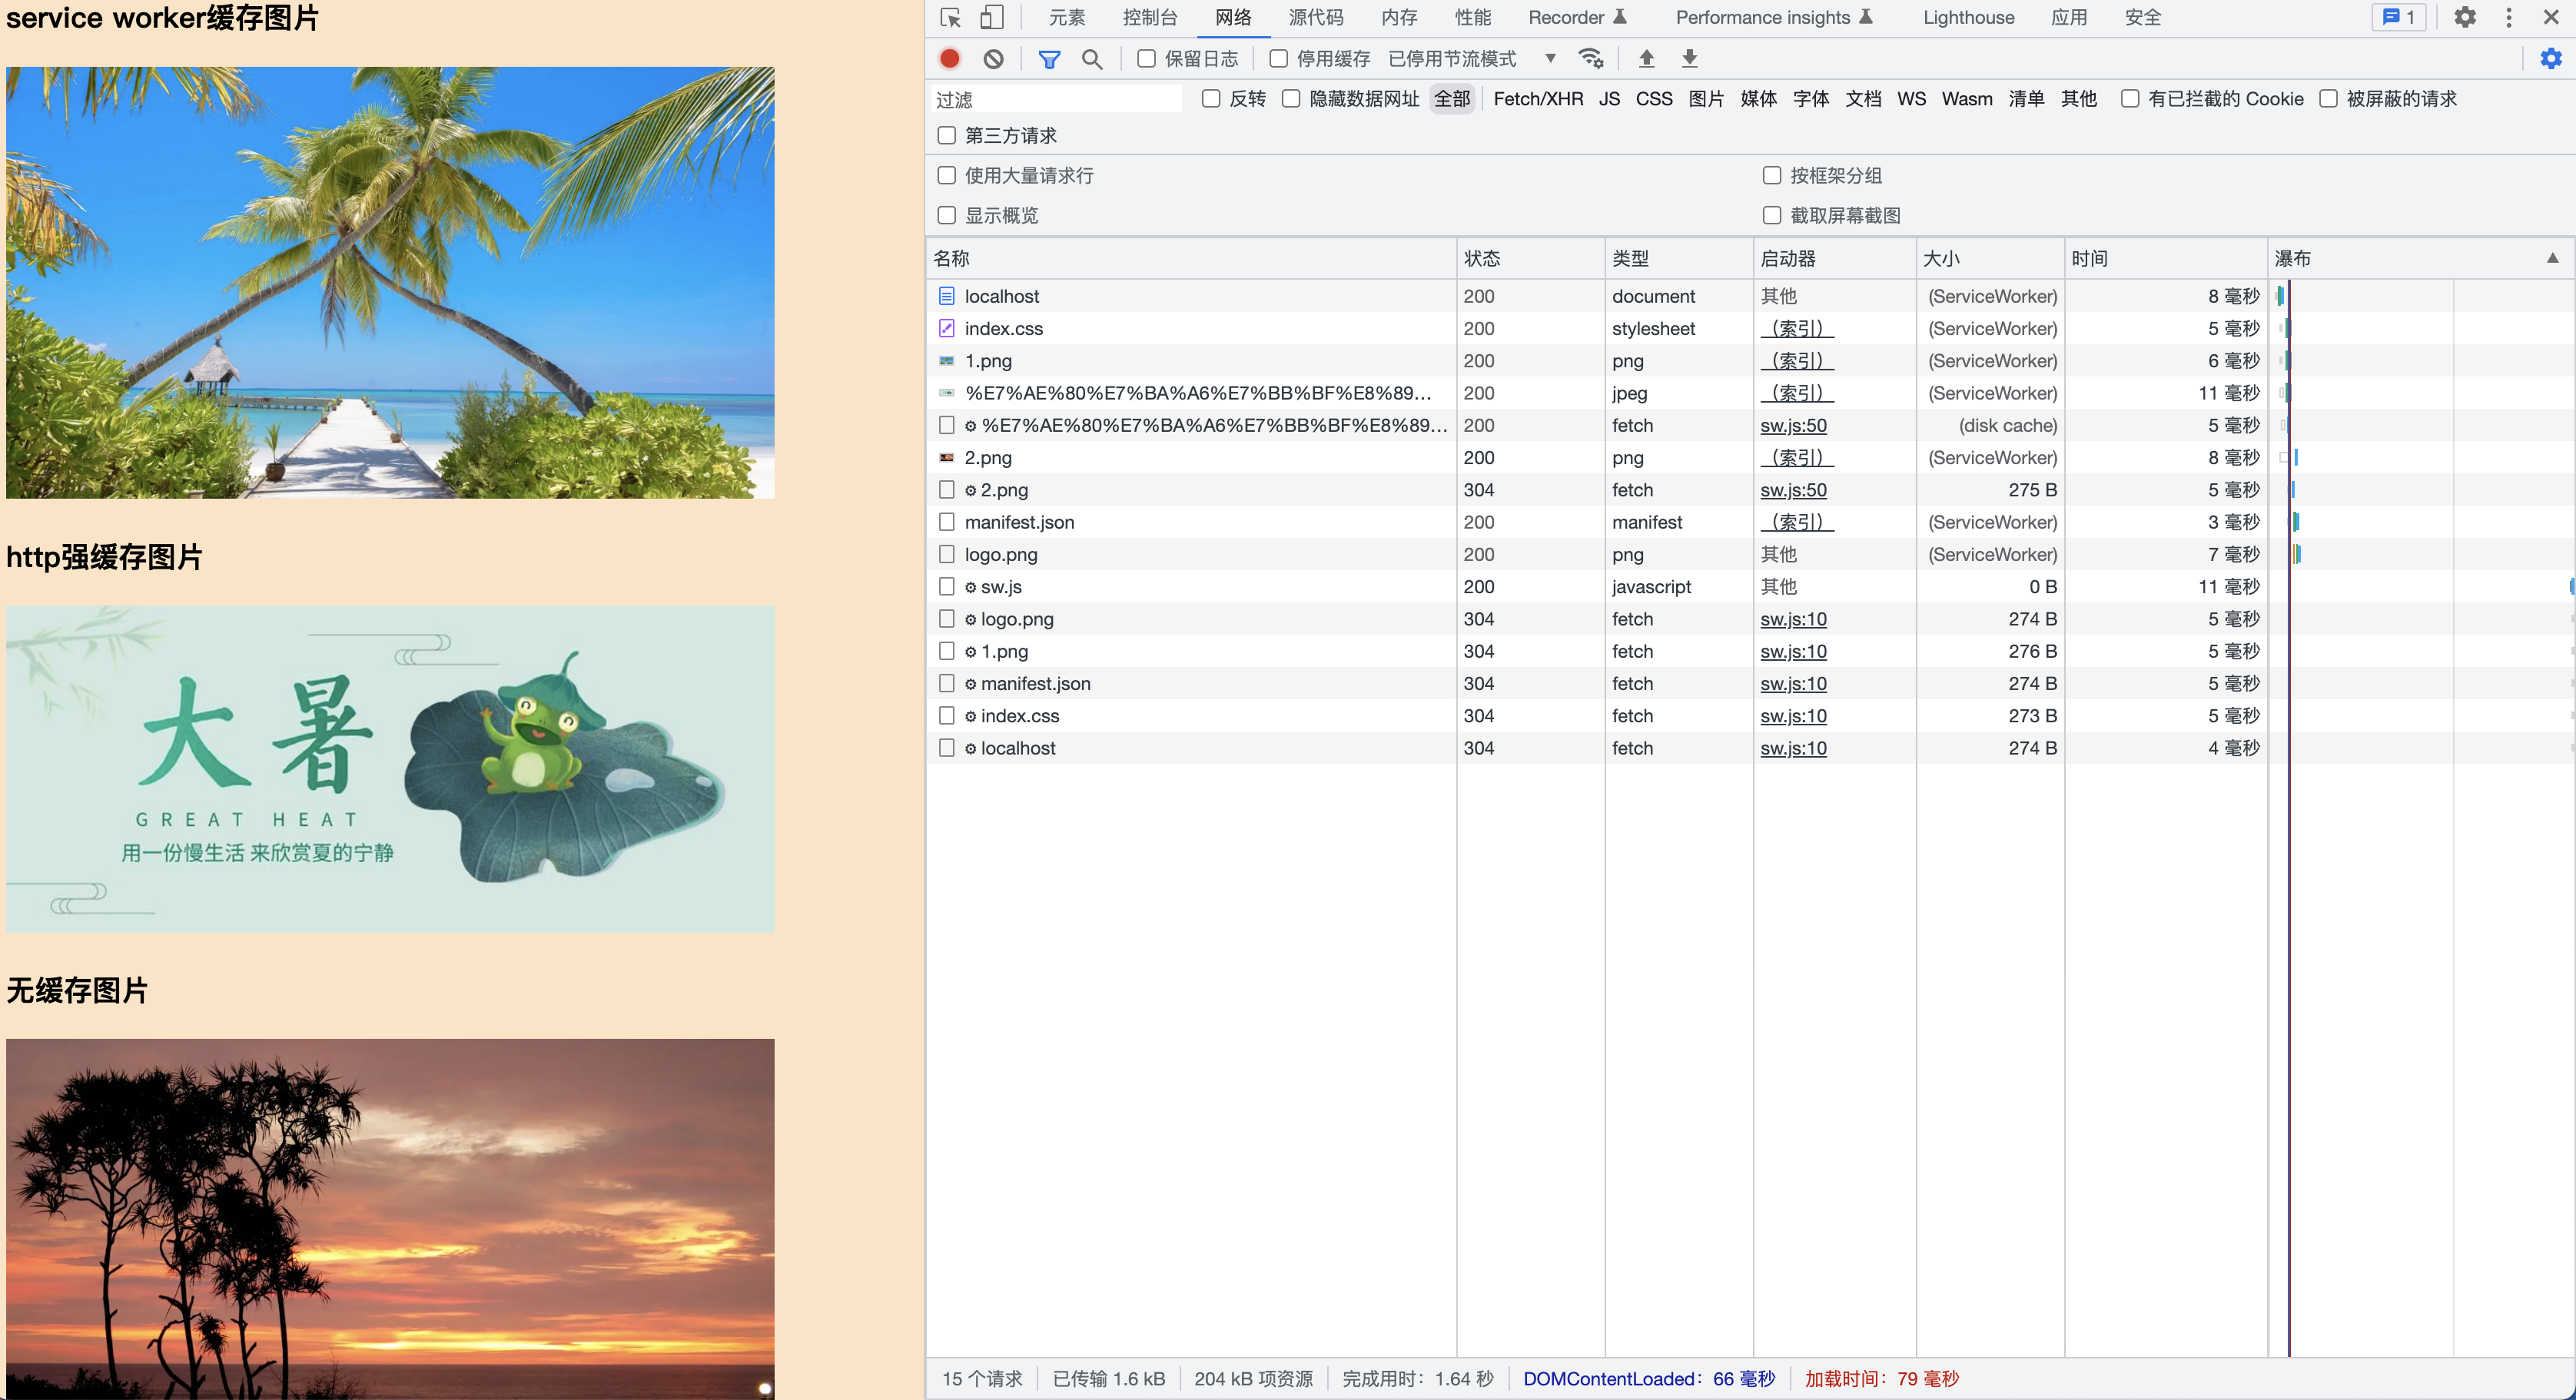The image size is (2576, 1400).
Task: Open sw.js:50 initiator link for 2.png
Action: tap(1793, 490)
